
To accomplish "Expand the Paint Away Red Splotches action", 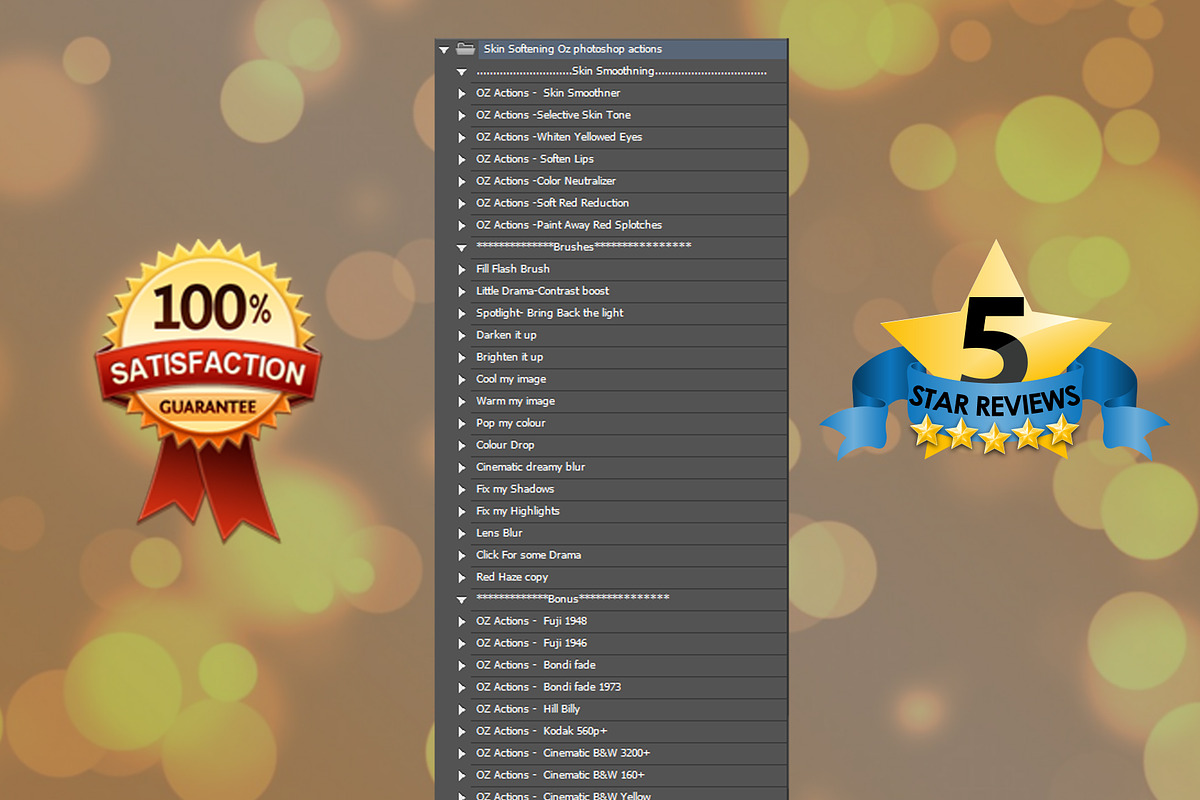I will click(x=462, y=225).
